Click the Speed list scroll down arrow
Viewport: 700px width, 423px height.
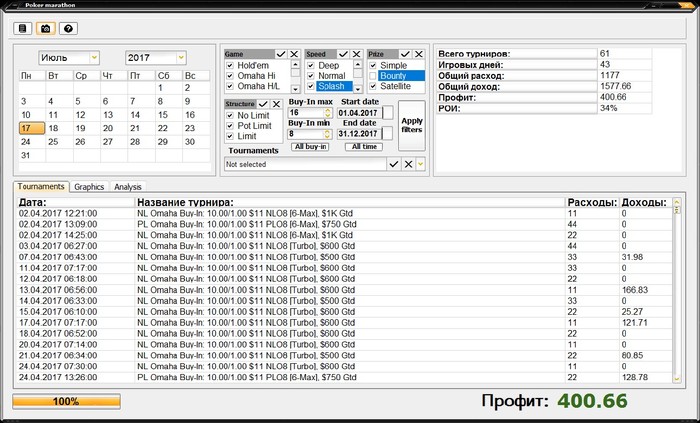358,89
